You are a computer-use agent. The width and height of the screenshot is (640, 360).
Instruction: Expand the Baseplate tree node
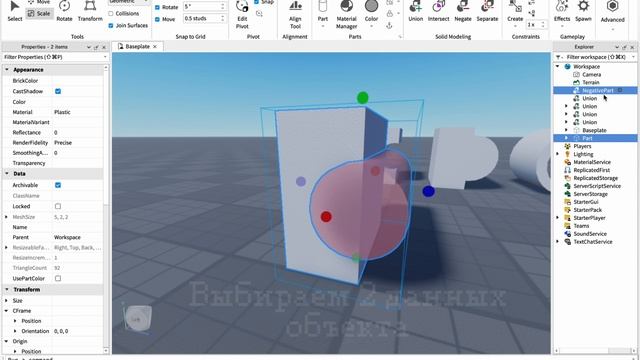tap(566, 130)
